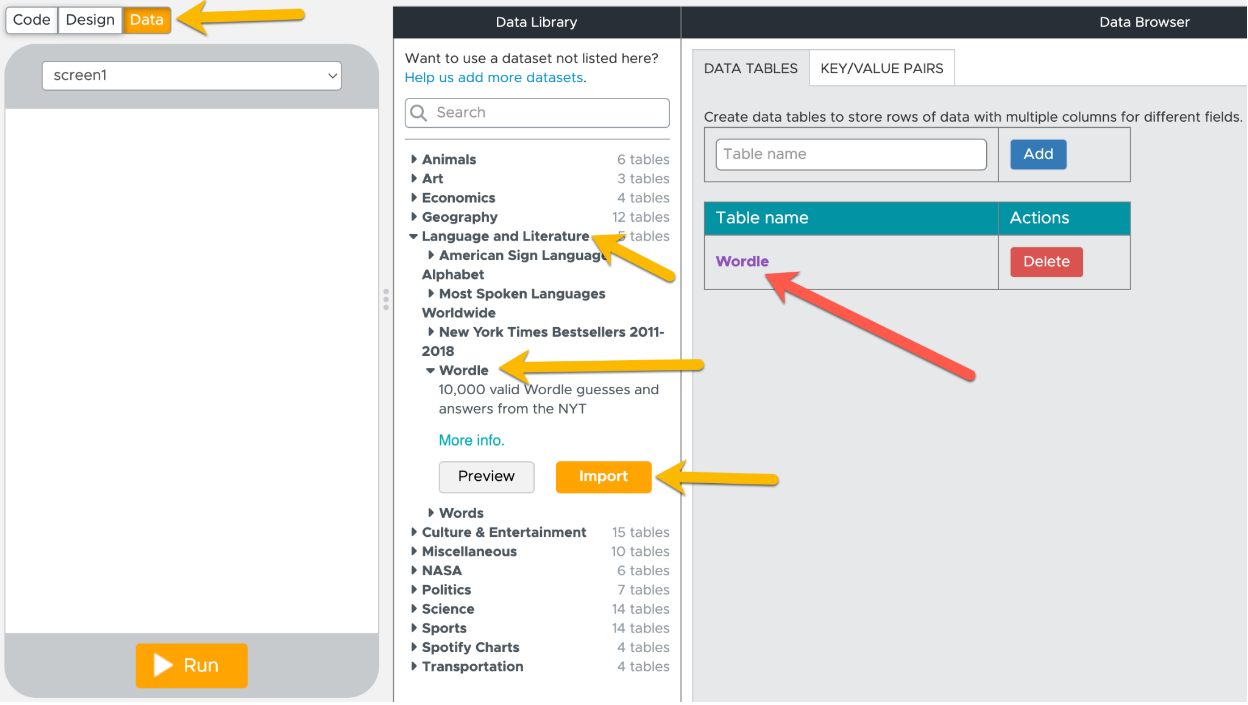Expand New York Times Bestsellers dataset
Image resolution: width=1248 pixels, height=705 pixels.
point(545,341)
